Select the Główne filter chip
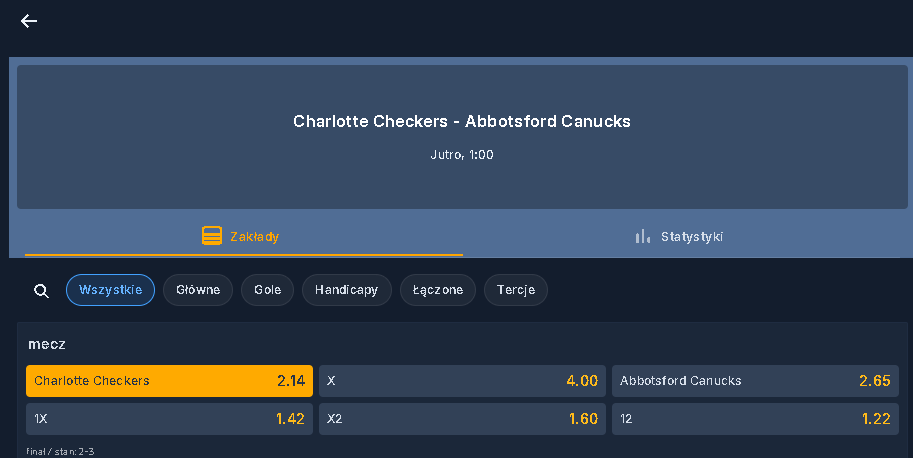This screenshot has height=458, width=913. pyautogui.click(x=198, y=290)
